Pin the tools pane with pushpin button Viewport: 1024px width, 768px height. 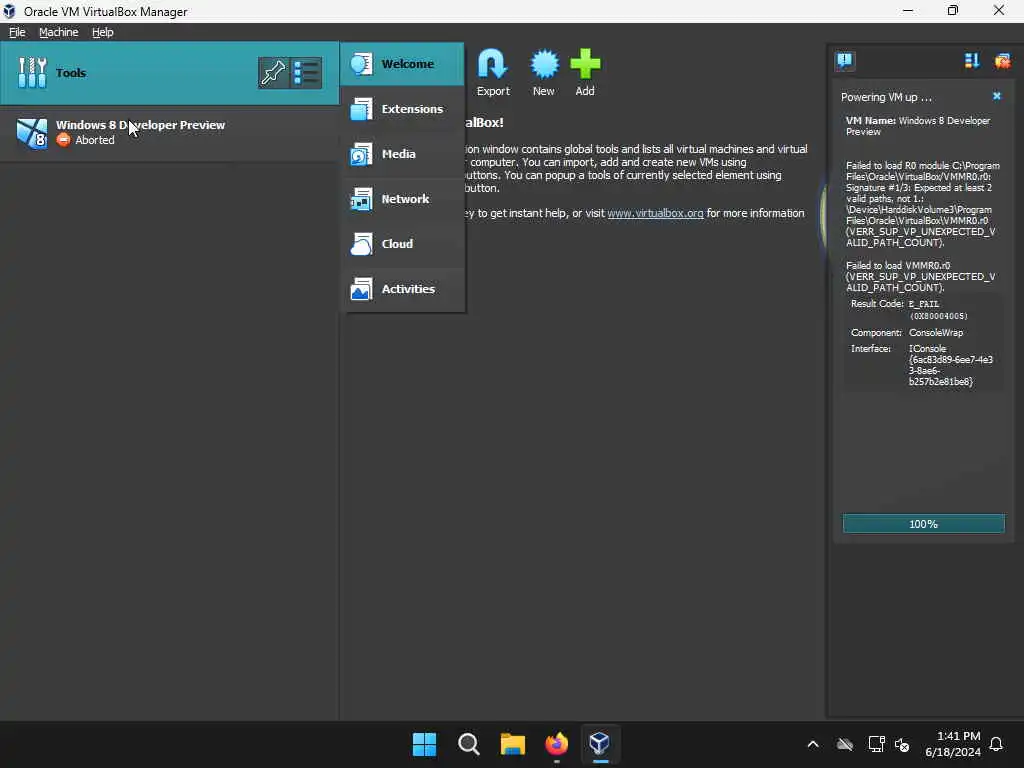tap(273, 72)
